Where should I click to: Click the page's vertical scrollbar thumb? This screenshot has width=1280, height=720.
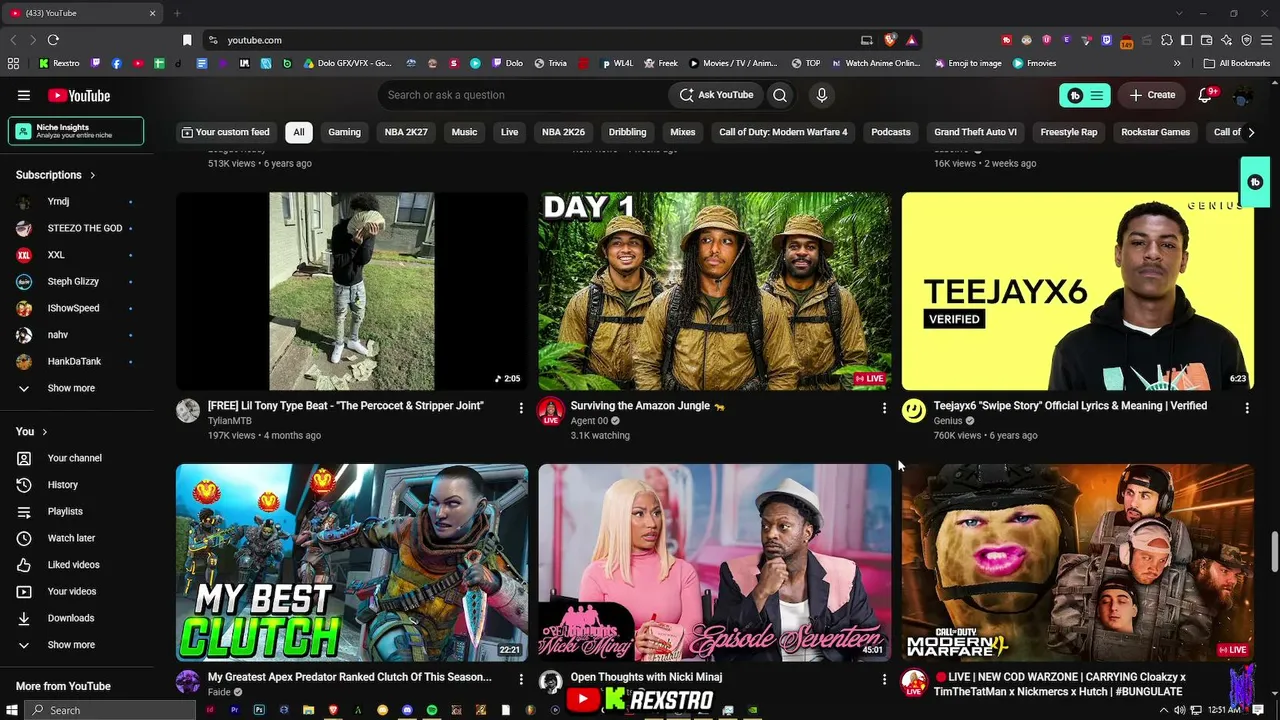pos(1274,551)
